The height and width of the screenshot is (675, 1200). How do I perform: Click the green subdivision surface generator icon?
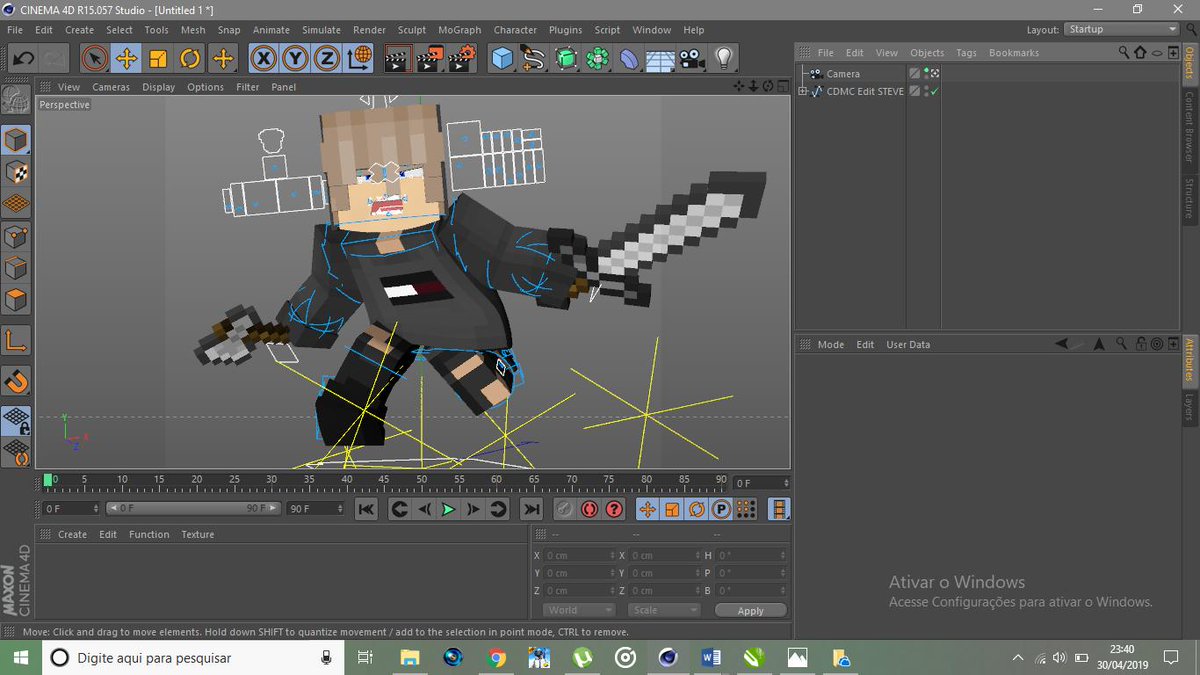tap(566, 59)
